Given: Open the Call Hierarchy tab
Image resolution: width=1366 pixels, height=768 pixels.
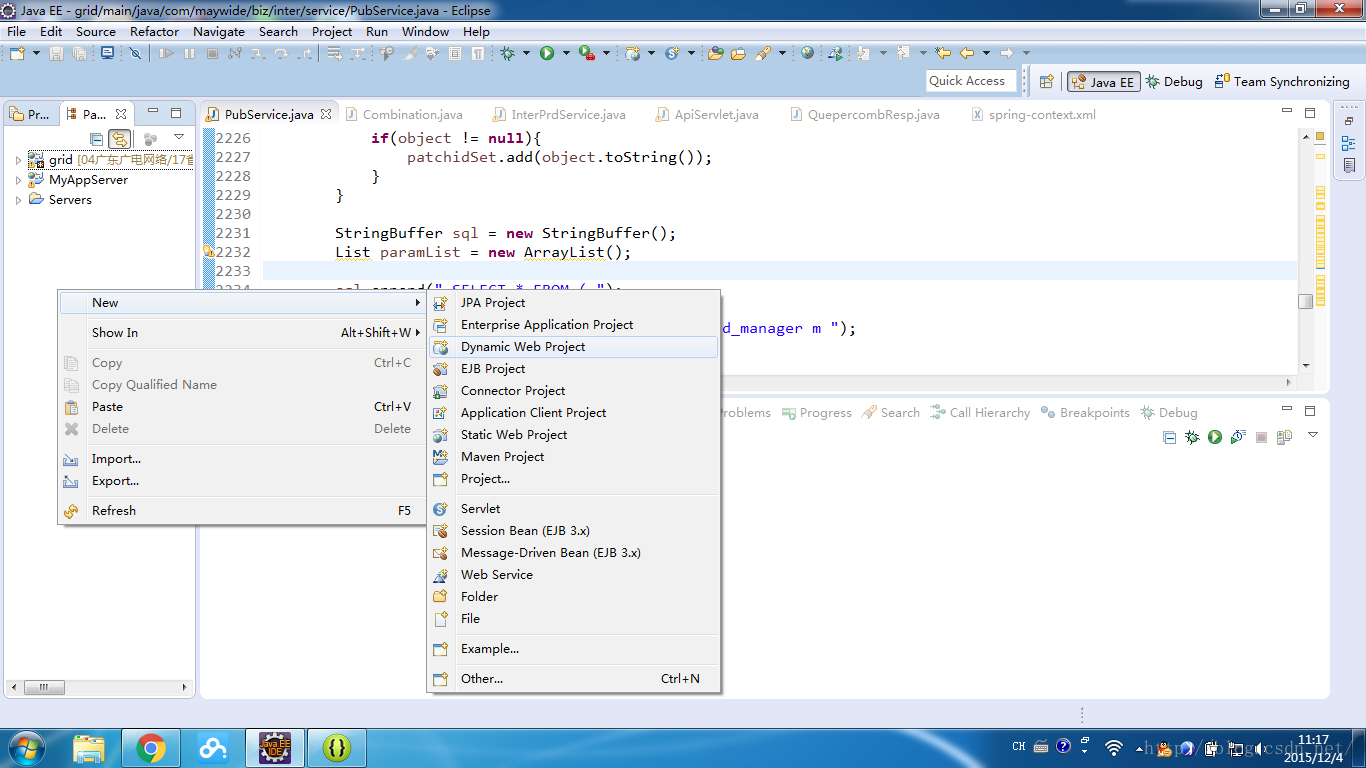Looking at the screenshot, I should tap(980, 413).
